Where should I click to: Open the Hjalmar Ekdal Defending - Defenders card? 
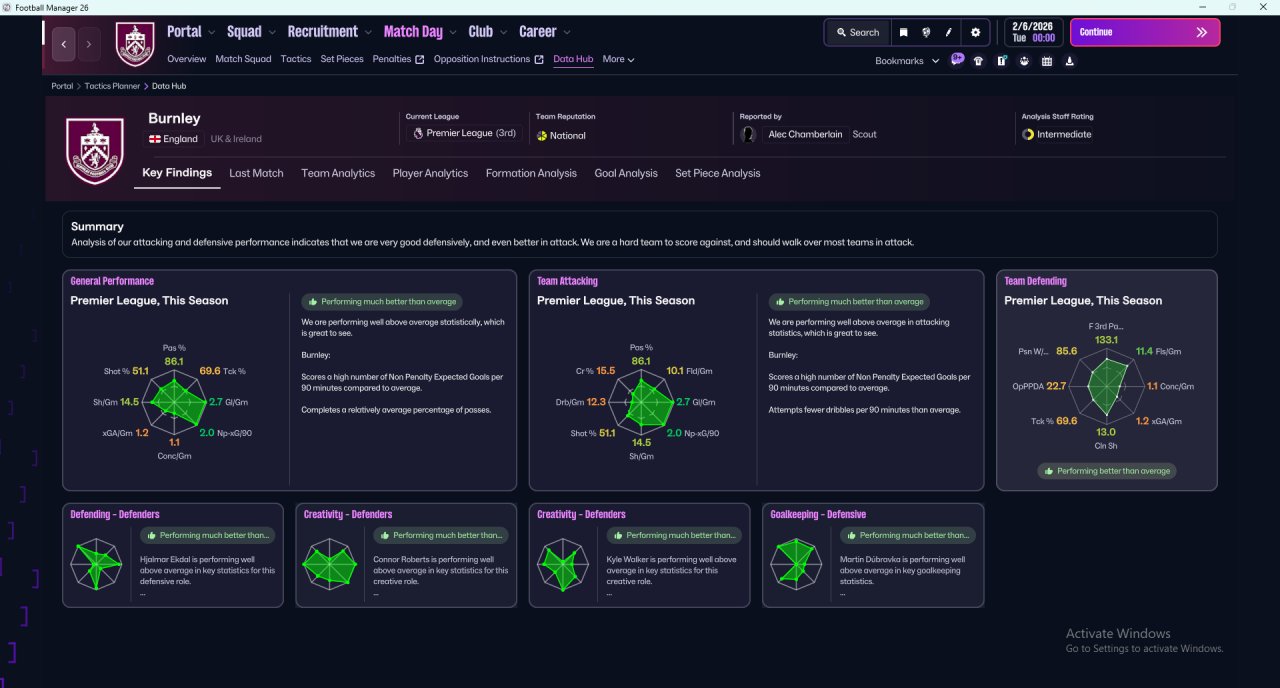click(x=172, y=555)
